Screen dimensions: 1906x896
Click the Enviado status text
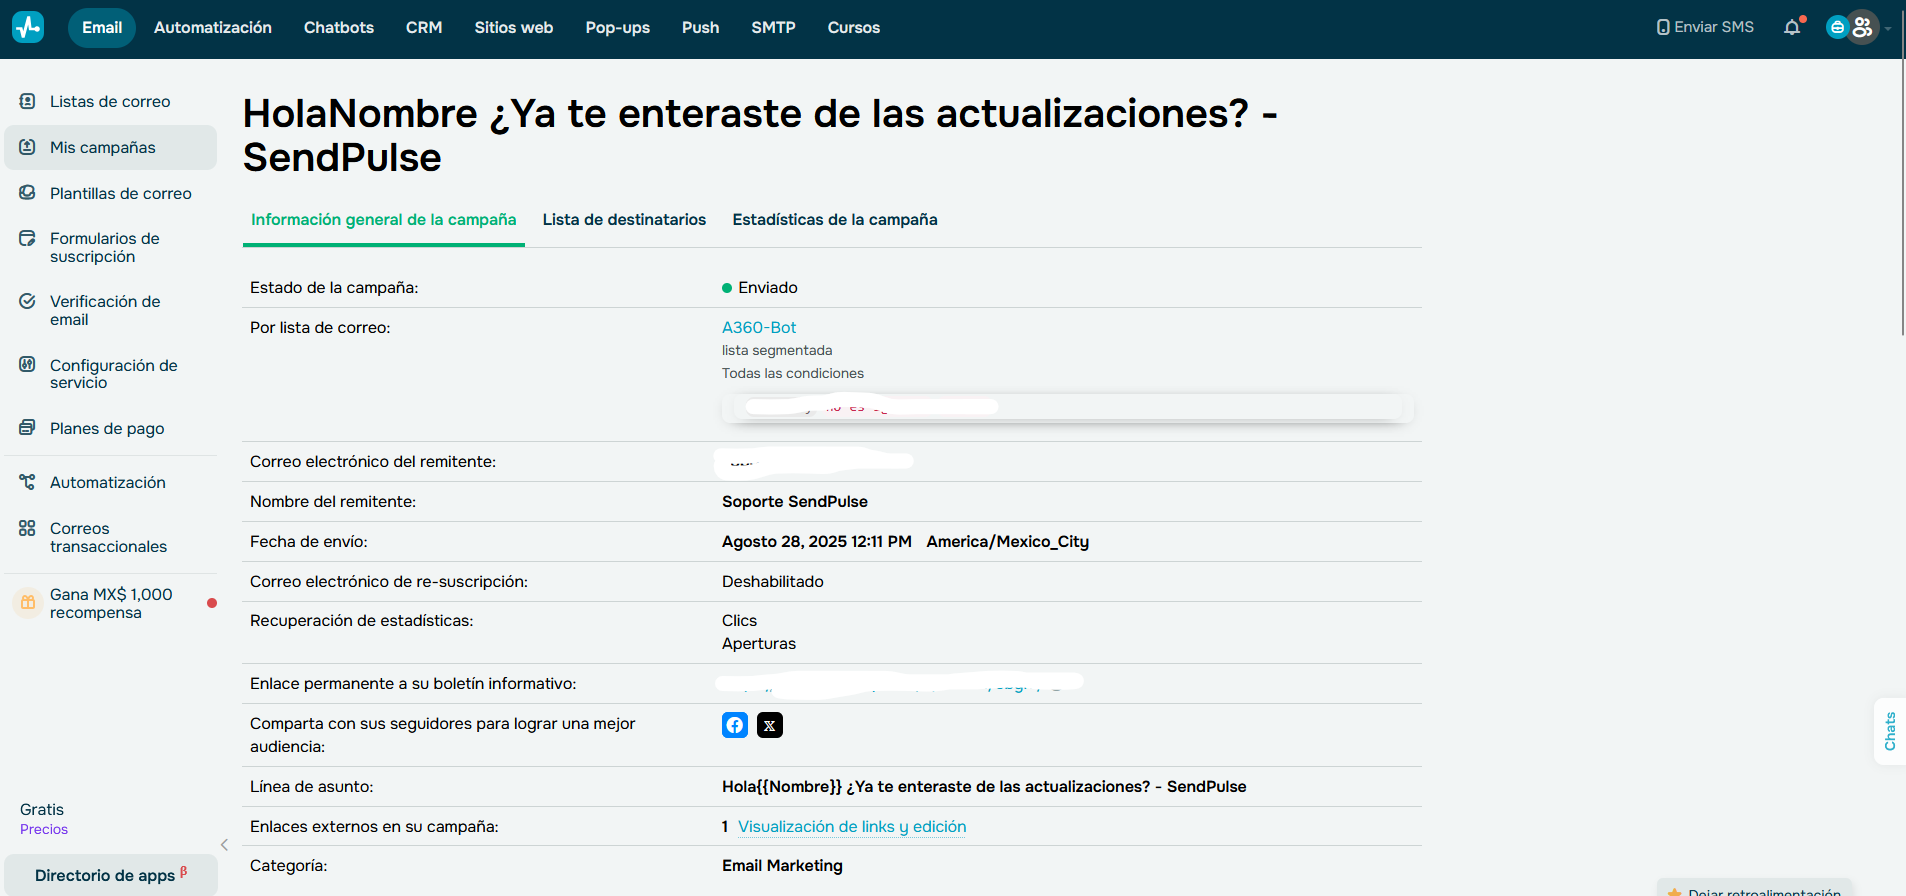point(768,287)
